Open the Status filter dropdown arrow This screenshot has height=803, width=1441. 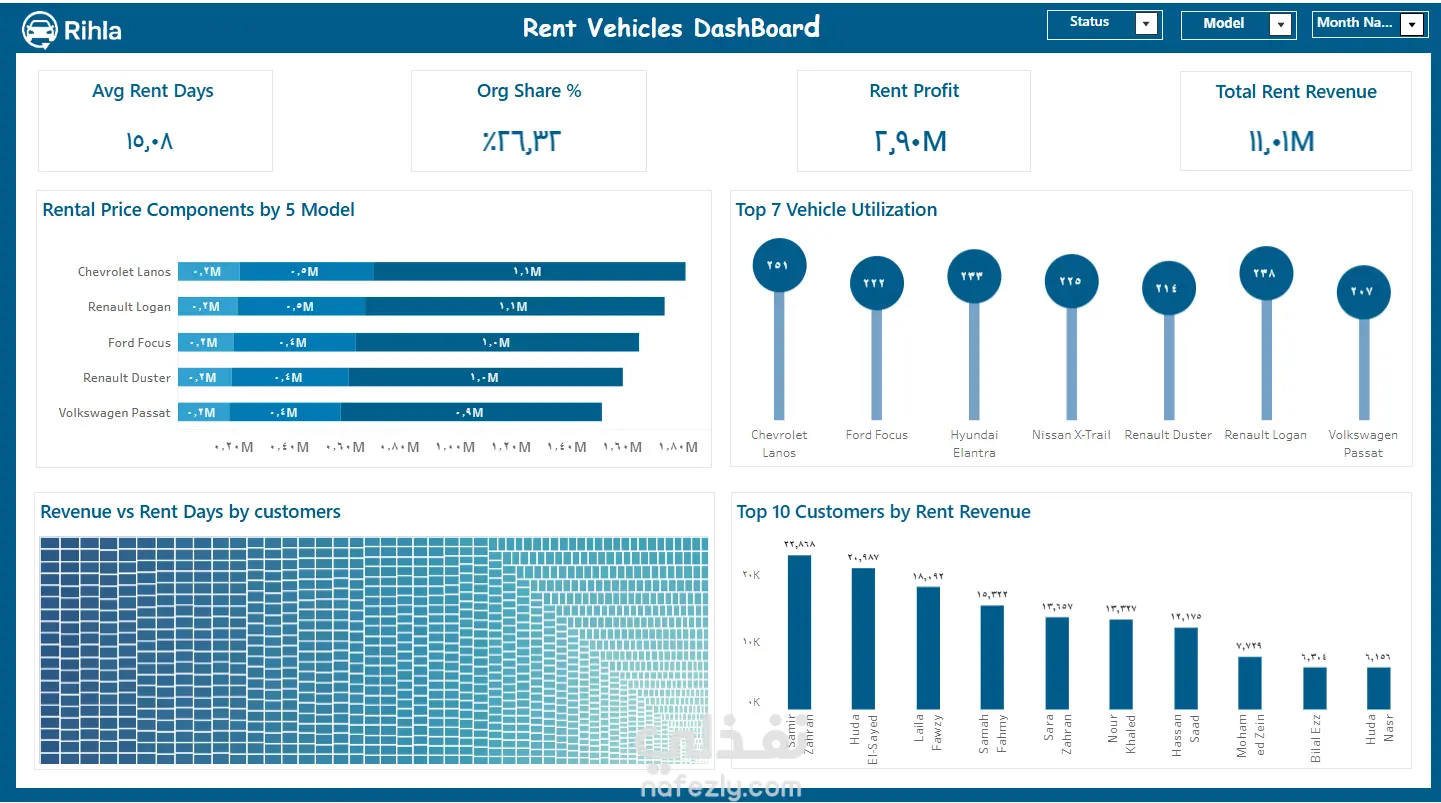point(1146,24)
